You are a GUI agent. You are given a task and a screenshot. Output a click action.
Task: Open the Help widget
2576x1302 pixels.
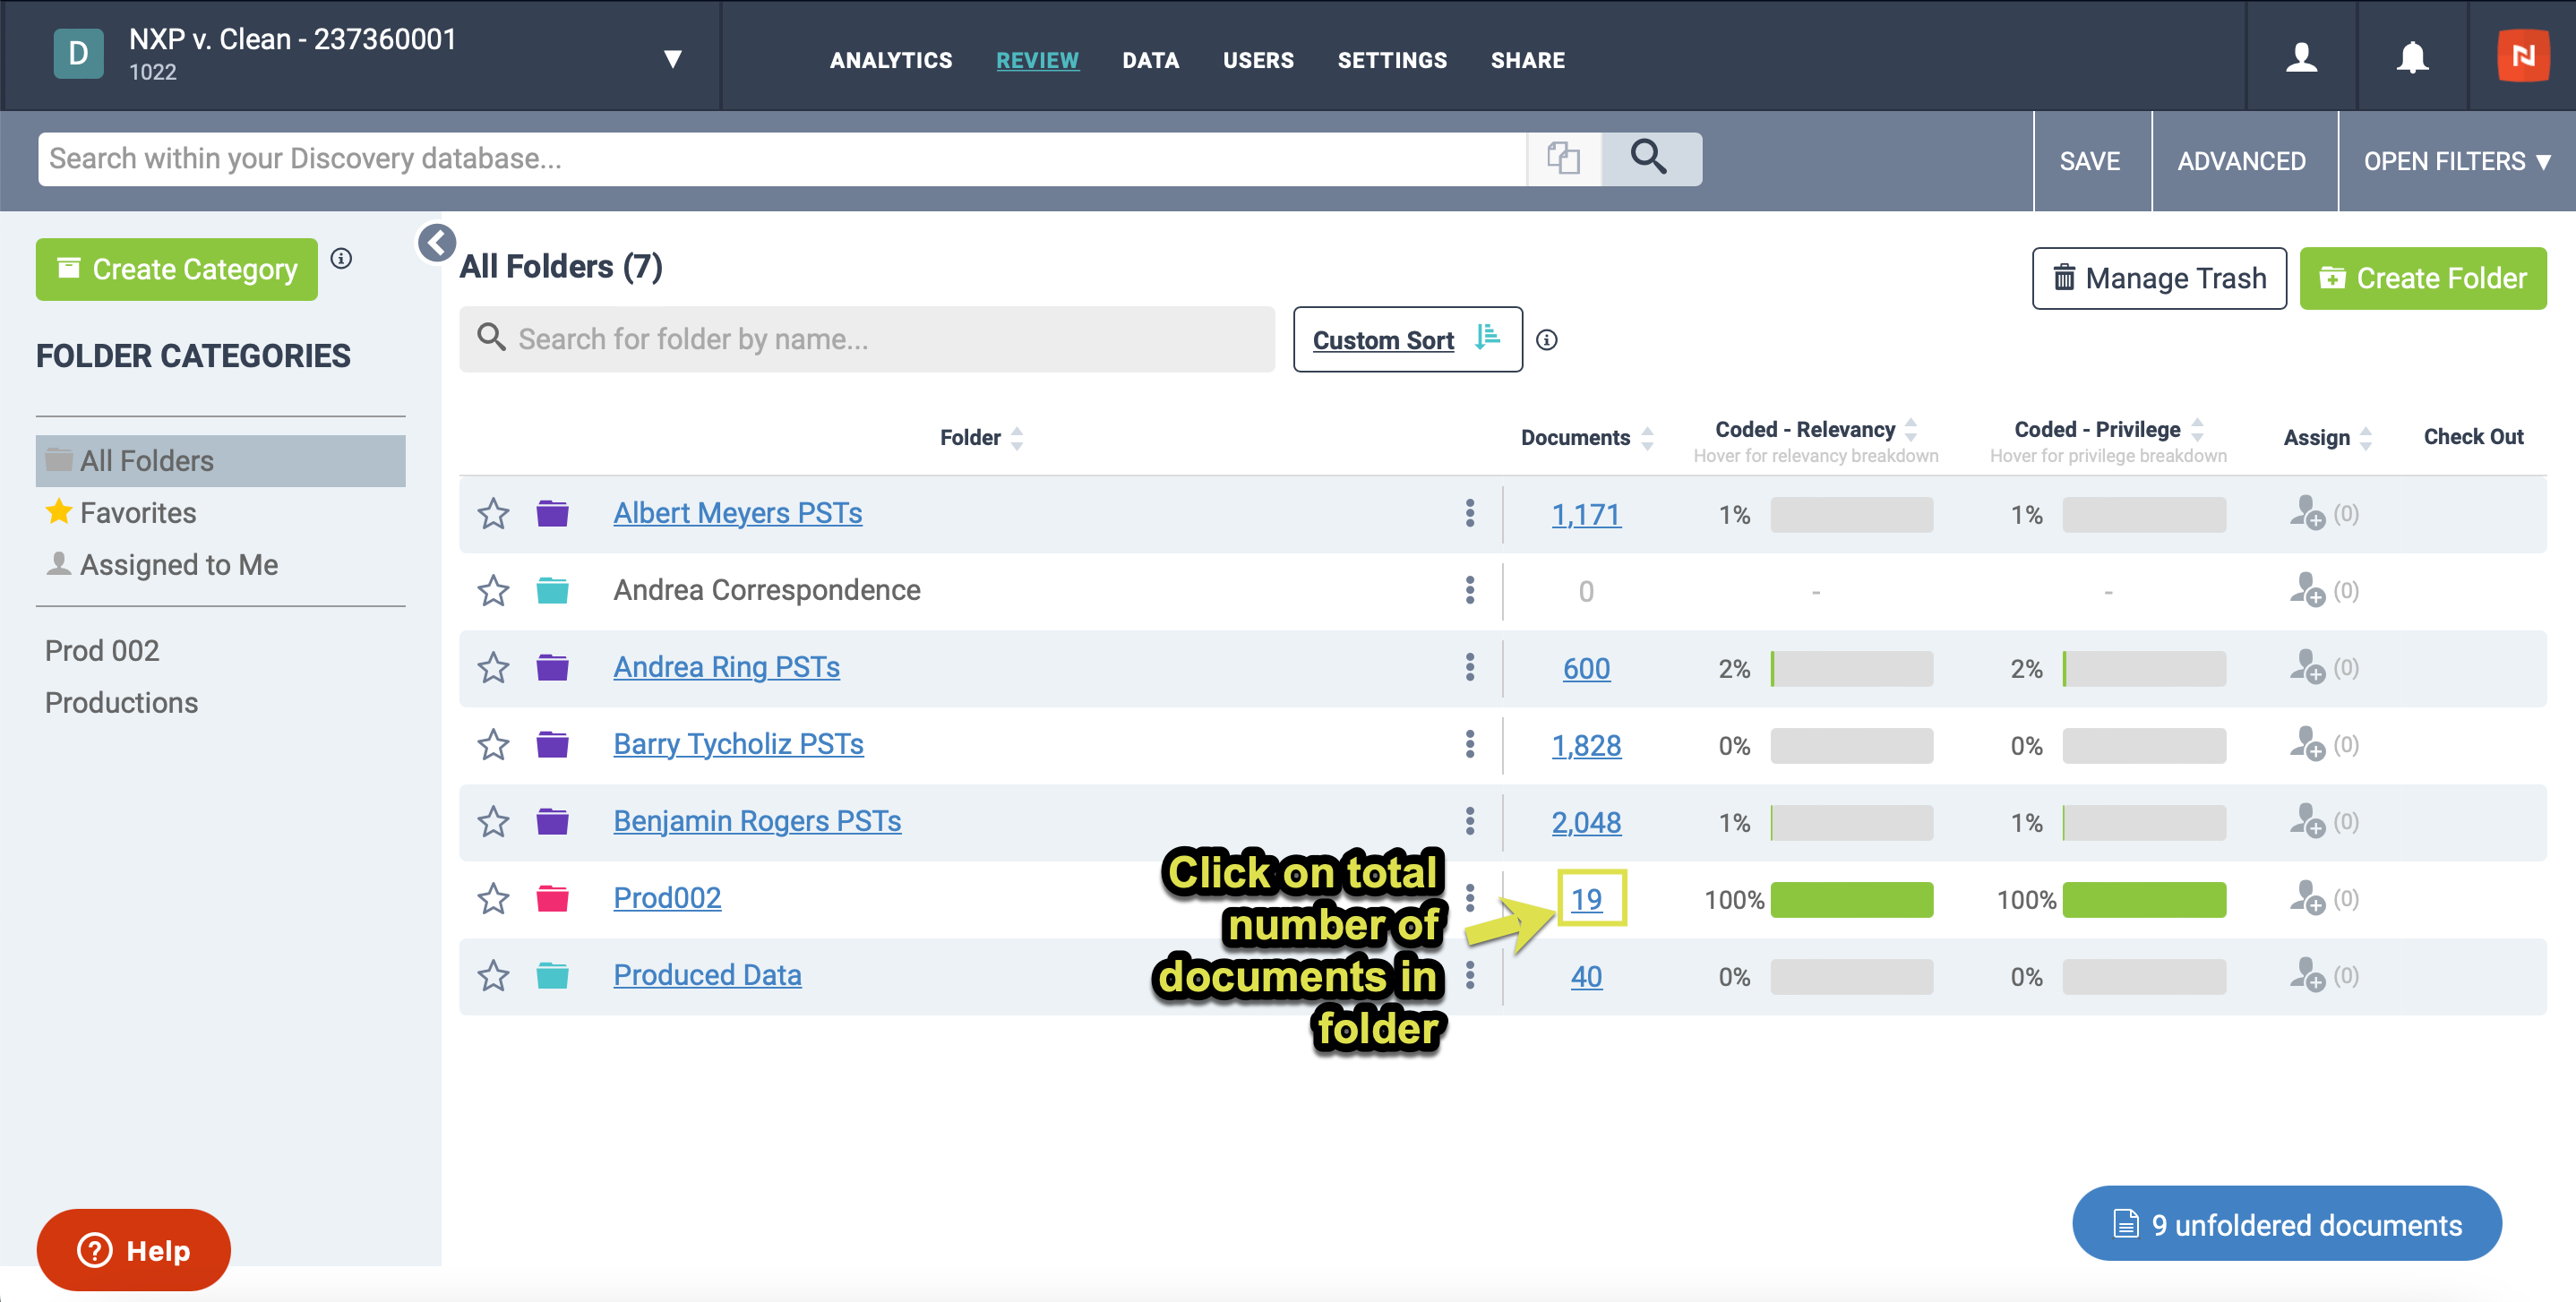tap(133, 1249)
